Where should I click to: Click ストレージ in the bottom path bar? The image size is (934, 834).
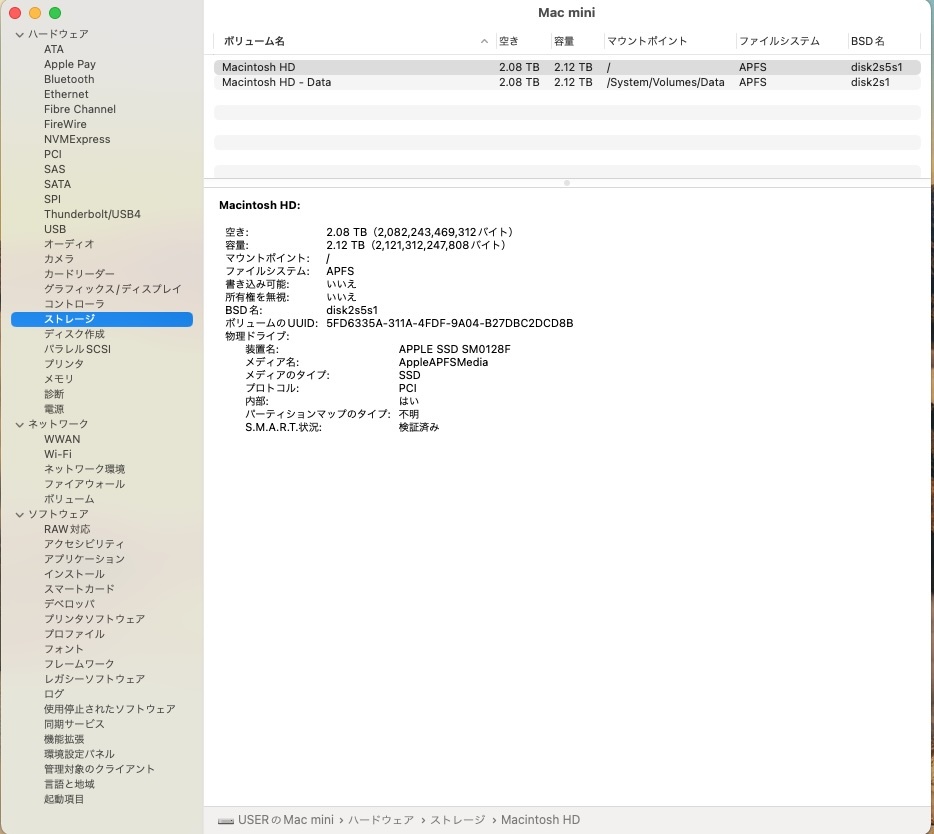457,820
